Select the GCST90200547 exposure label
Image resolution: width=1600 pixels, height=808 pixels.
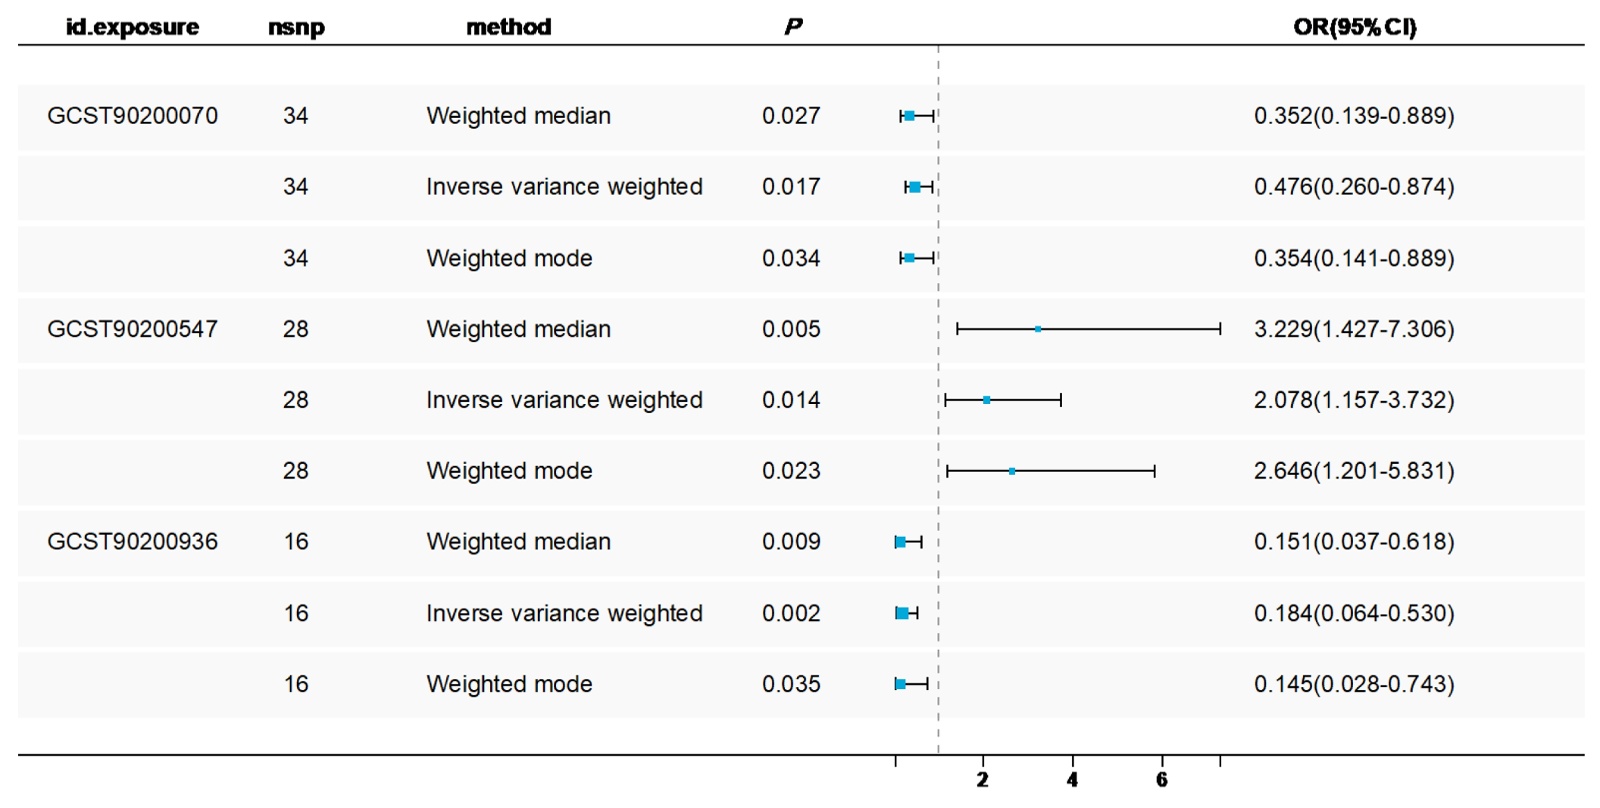pos(132,329)
